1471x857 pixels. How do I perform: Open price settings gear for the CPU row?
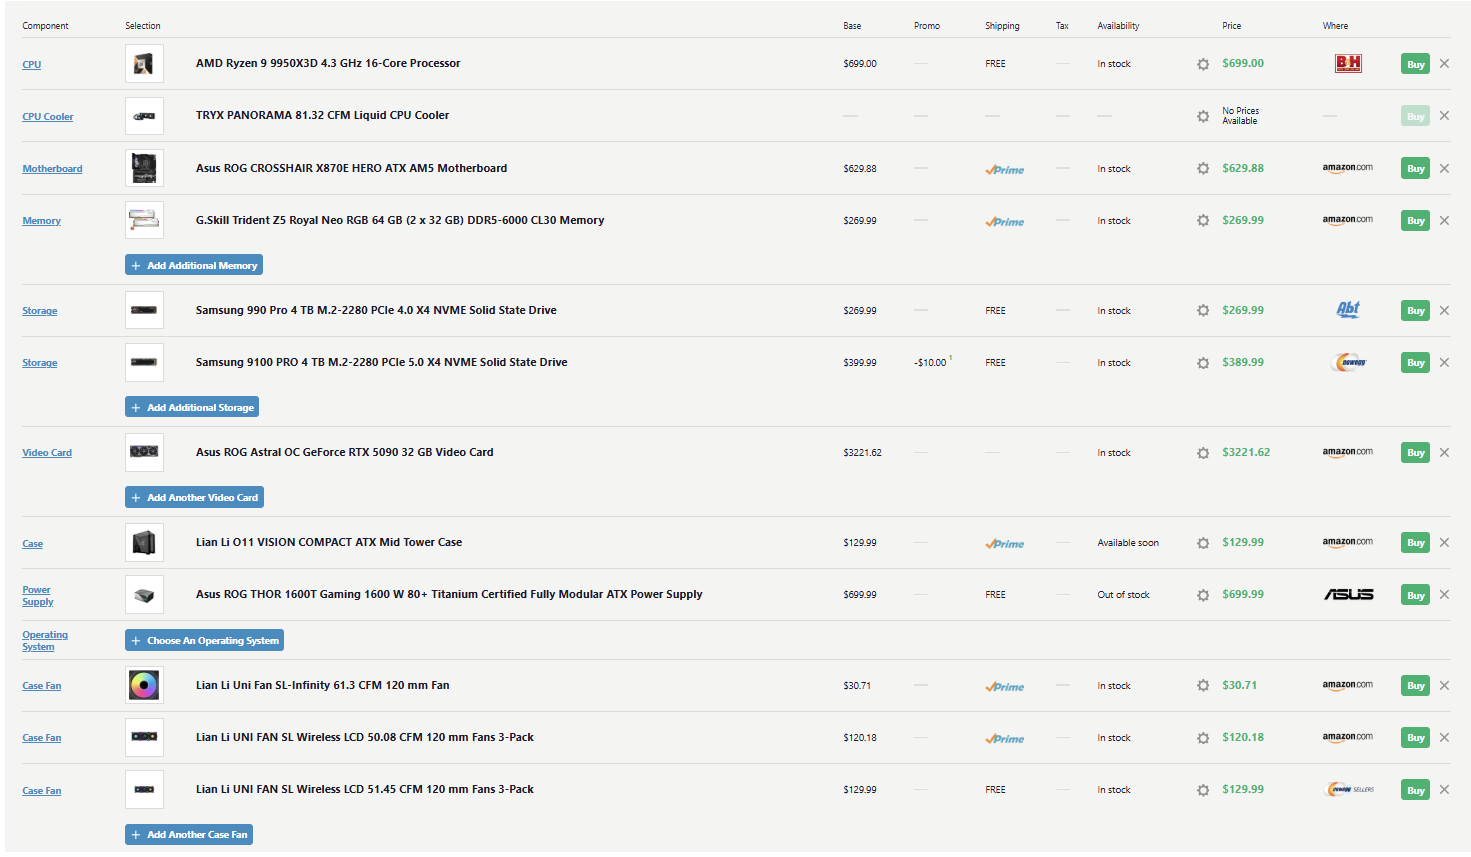(1203, 64)
